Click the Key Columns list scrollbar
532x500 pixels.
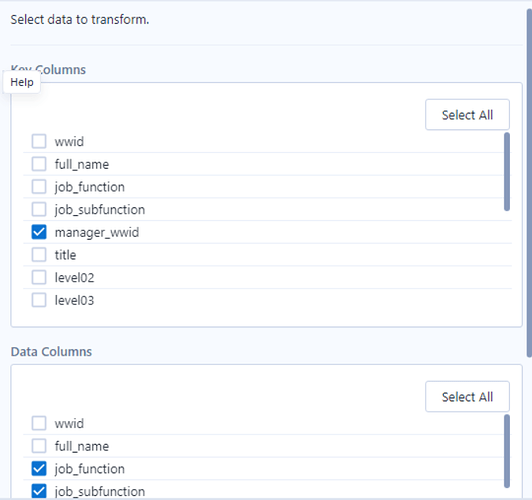507,172
